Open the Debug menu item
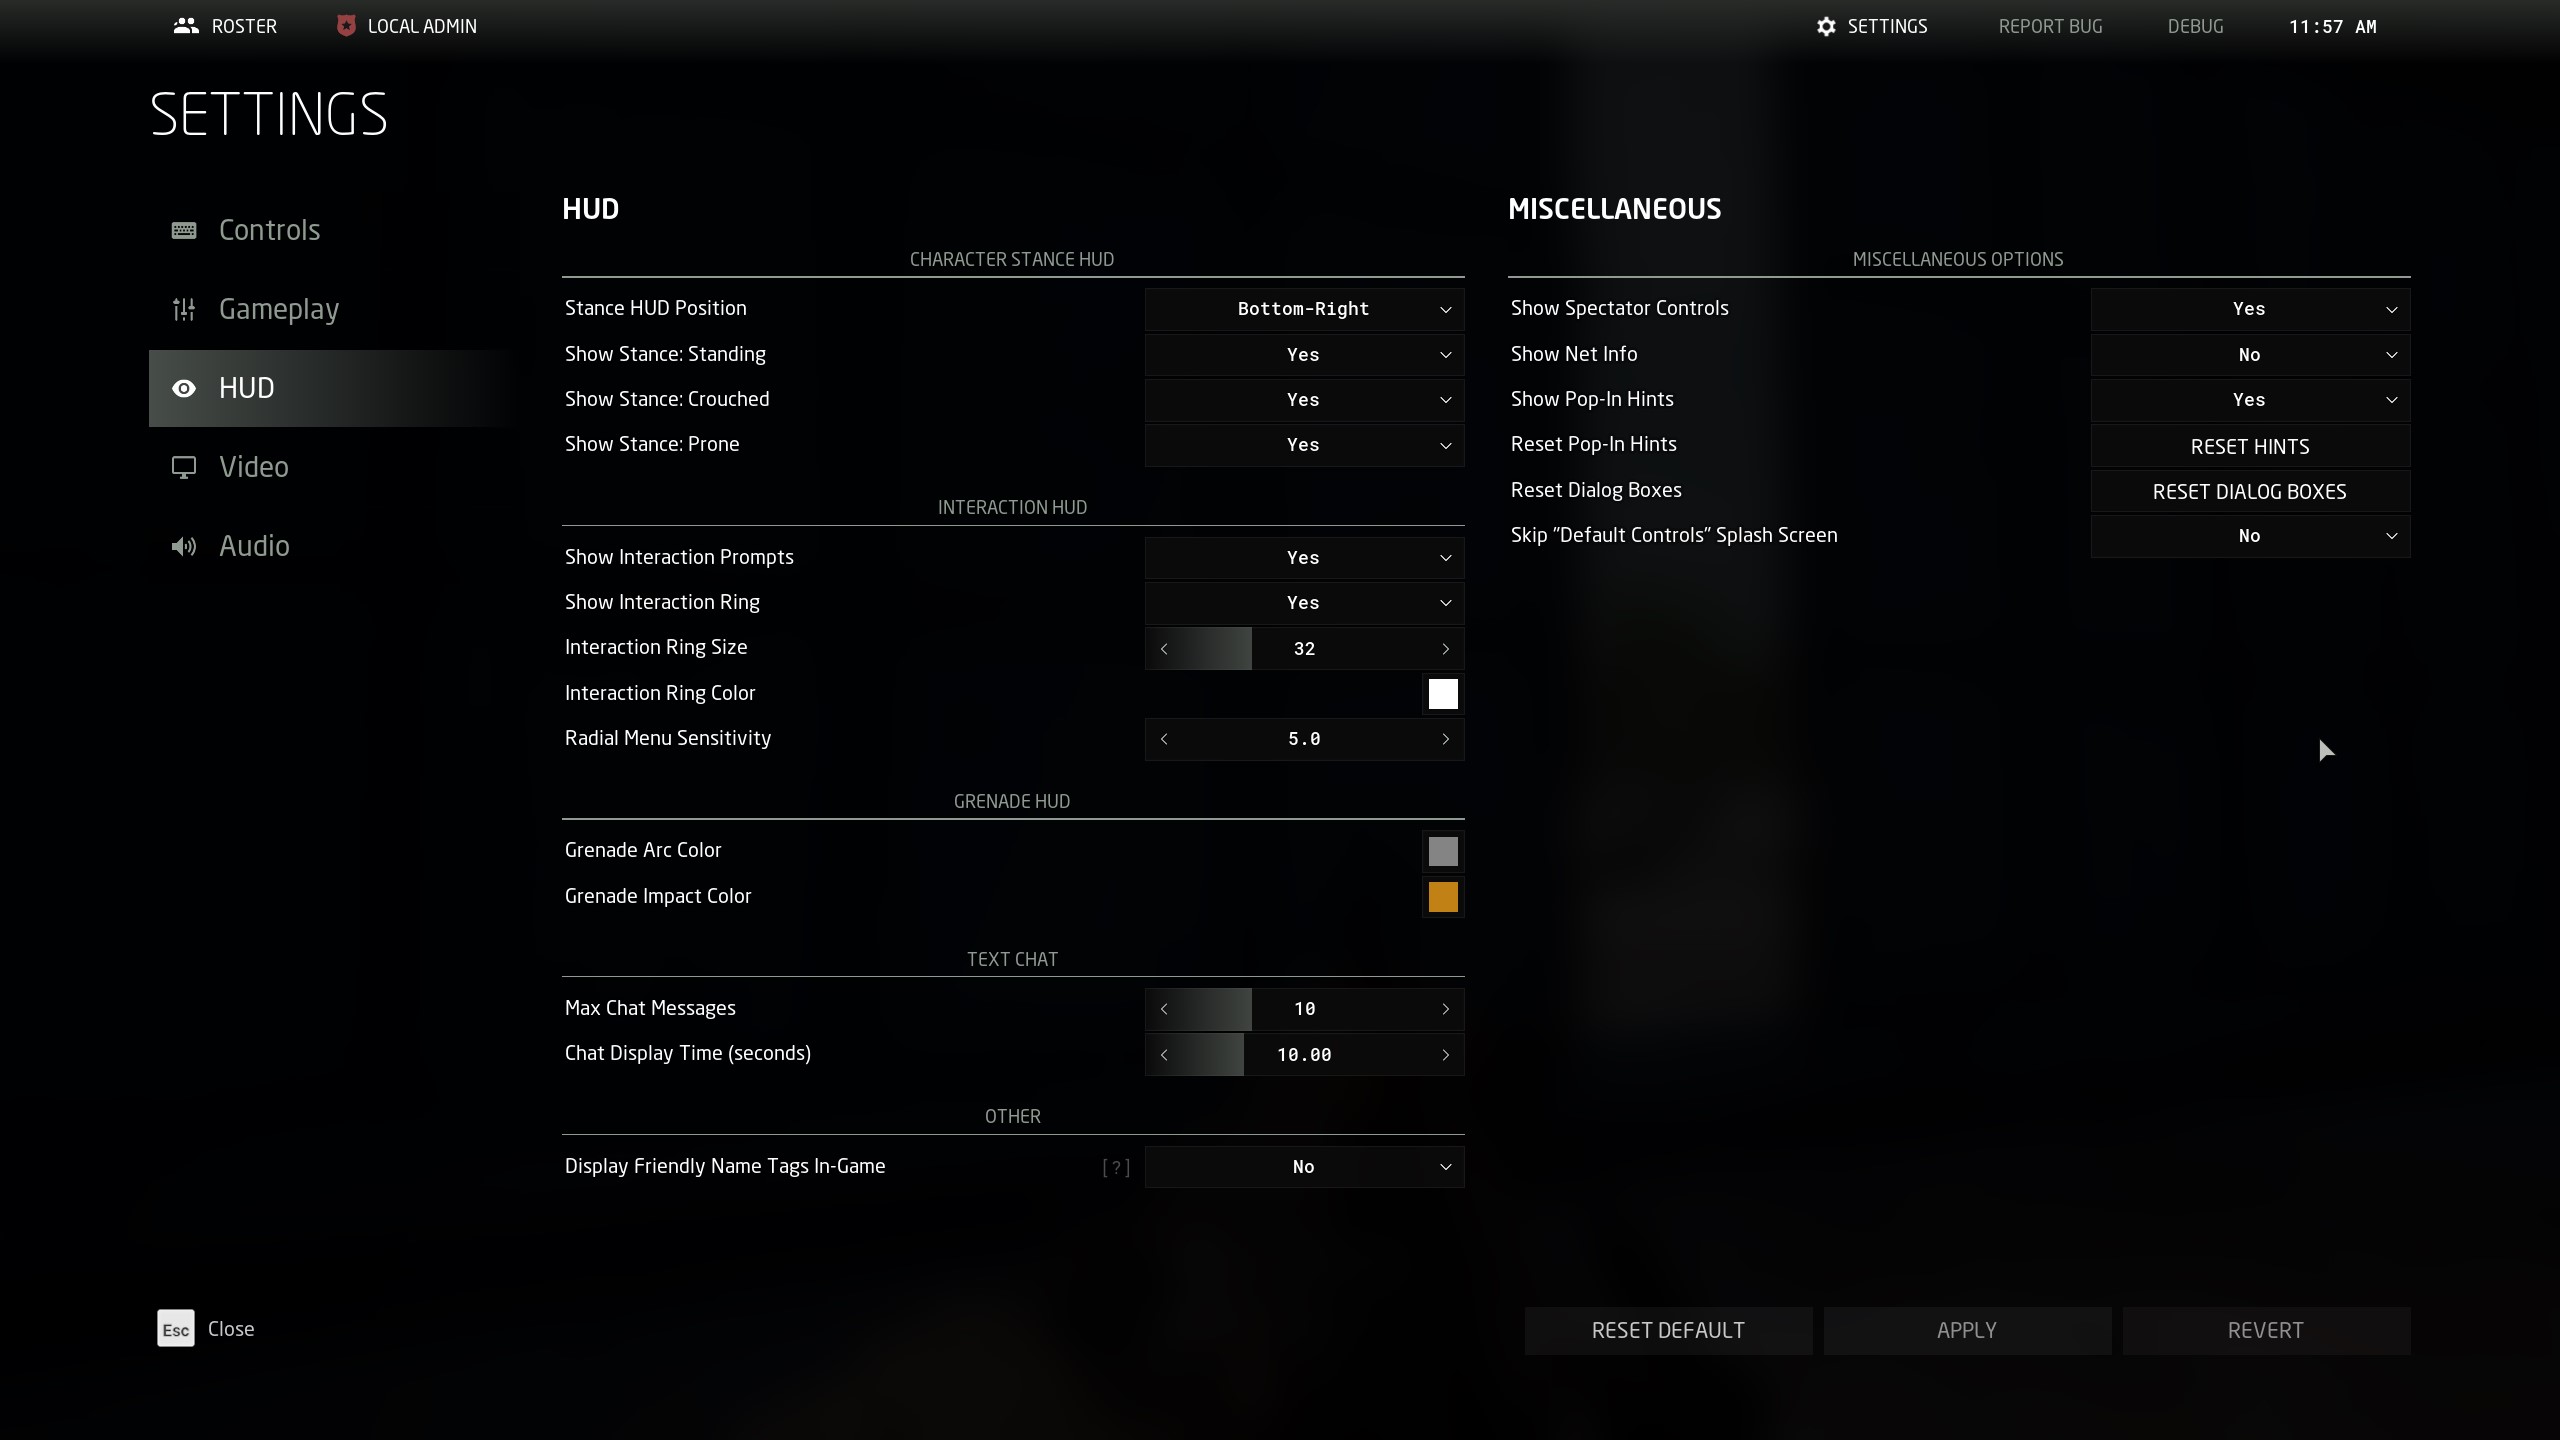The height and width of the screenshot is (1440, 2560). [2195, 26]
